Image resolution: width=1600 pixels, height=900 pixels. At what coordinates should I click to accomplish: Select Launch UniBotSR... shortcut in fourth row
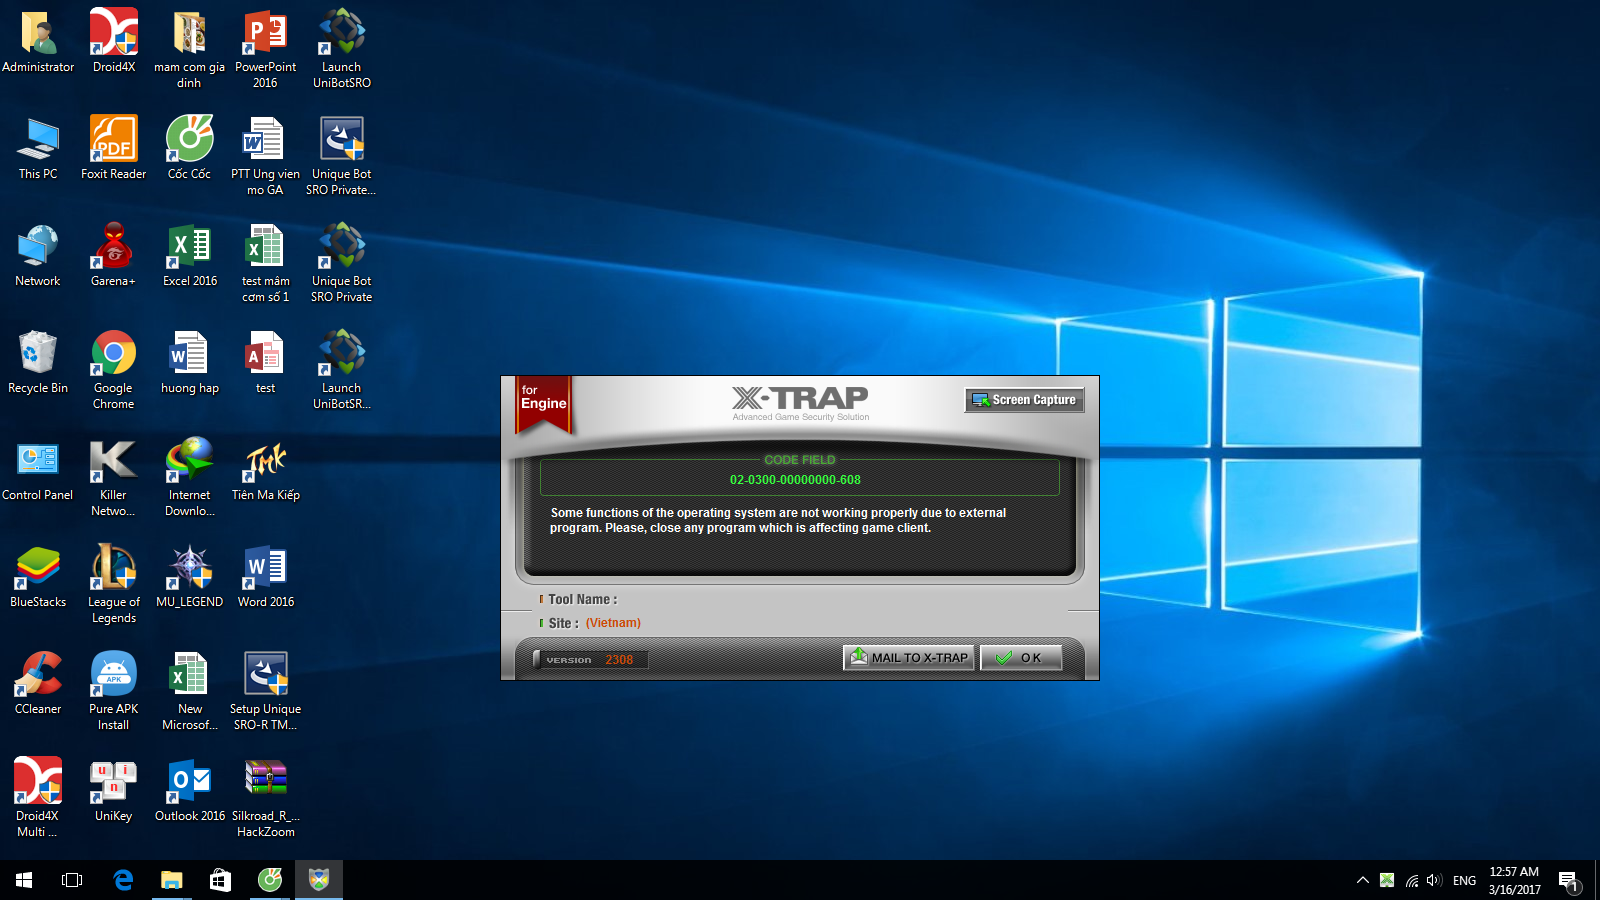(x=341, y=371)
